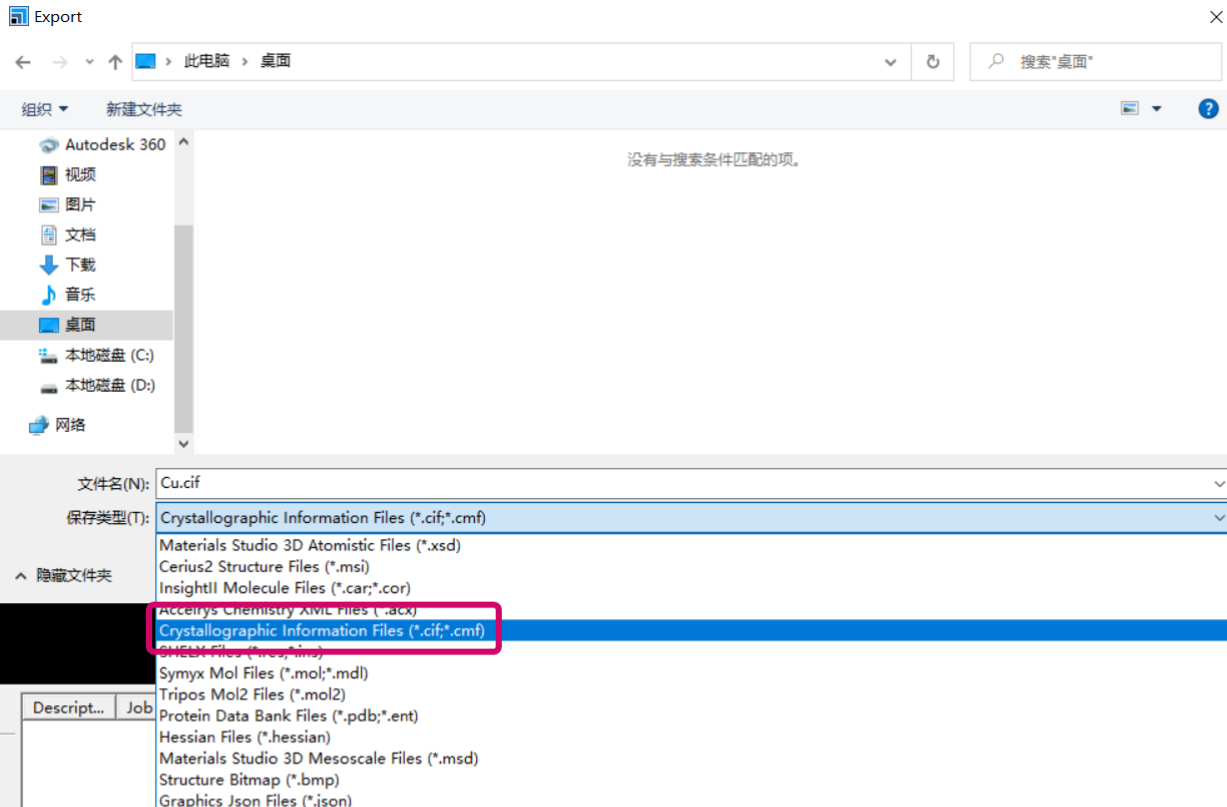Select 文档 folder in sidebar
Screen dimensions: 1227x807
pos(68,234)
